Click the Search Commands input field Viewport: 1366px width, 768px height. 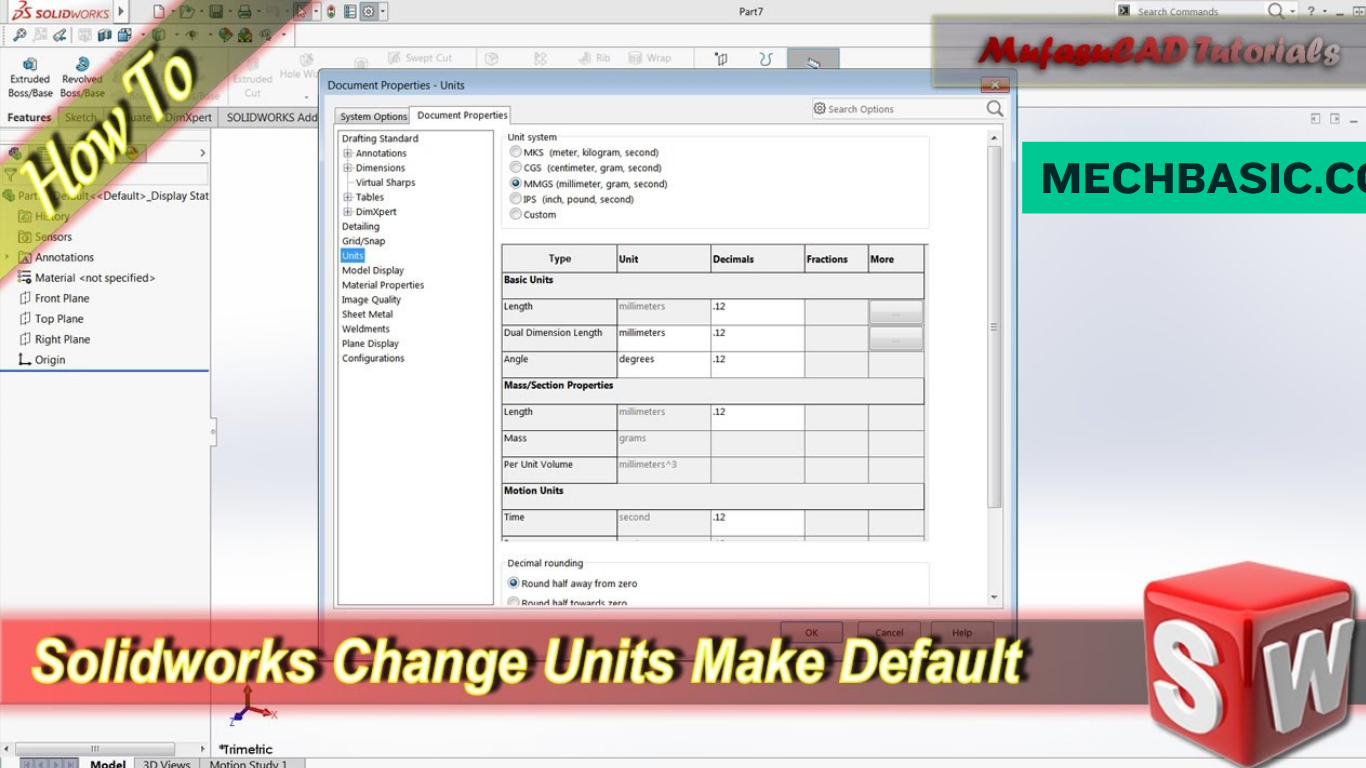tap(1190, 11)
